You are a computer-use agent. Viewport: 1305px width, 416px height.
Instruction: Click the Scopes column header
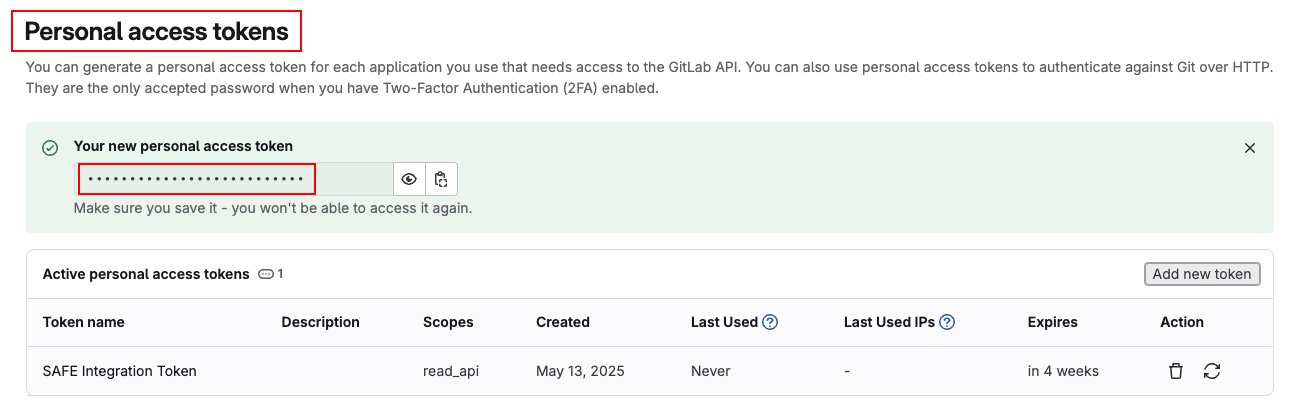click(448, 322)
